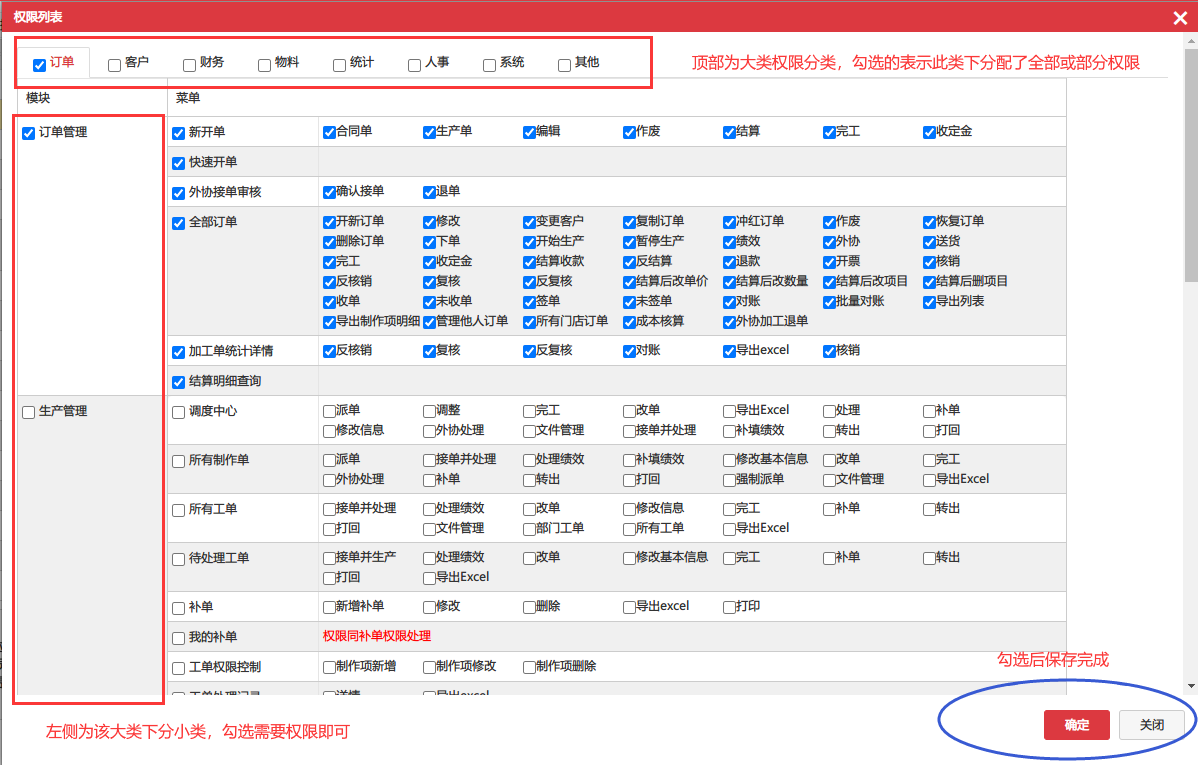Toggle the 编辑 checkbox in 新开单 row
The image size is (1198, 765).
pos(529,133)
